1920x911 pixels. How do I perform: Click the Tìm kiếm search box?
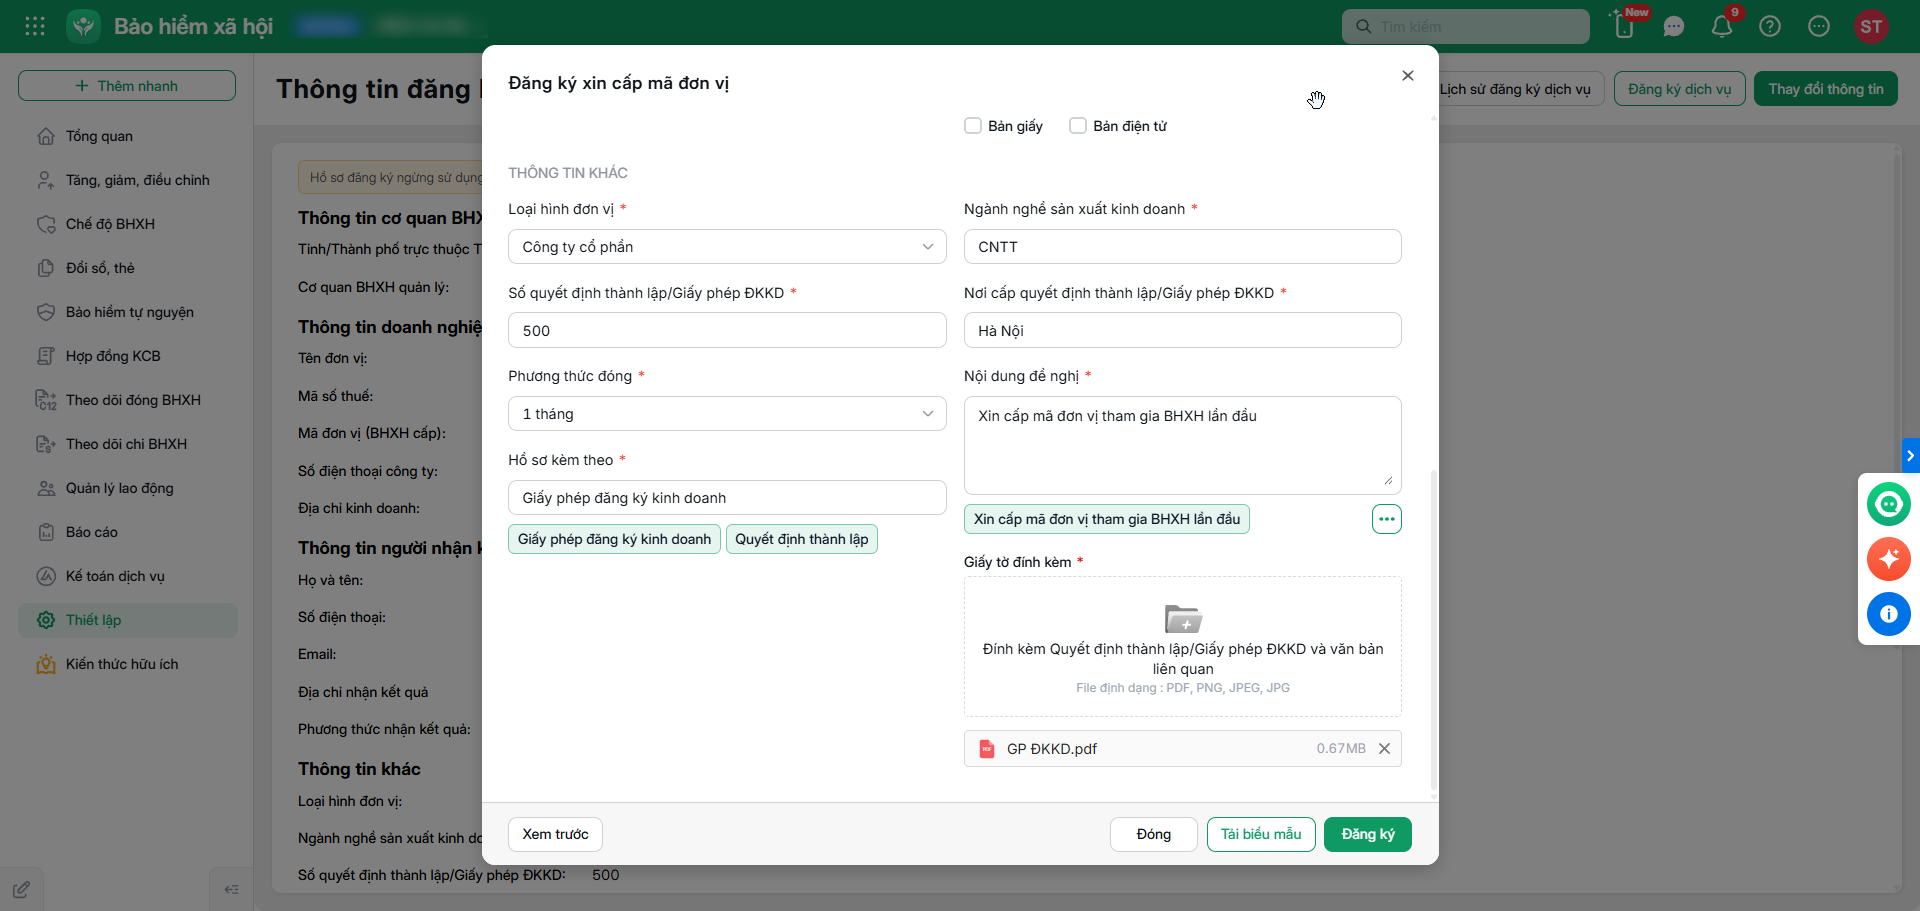pyautogui.click(x=1465, y=27)
